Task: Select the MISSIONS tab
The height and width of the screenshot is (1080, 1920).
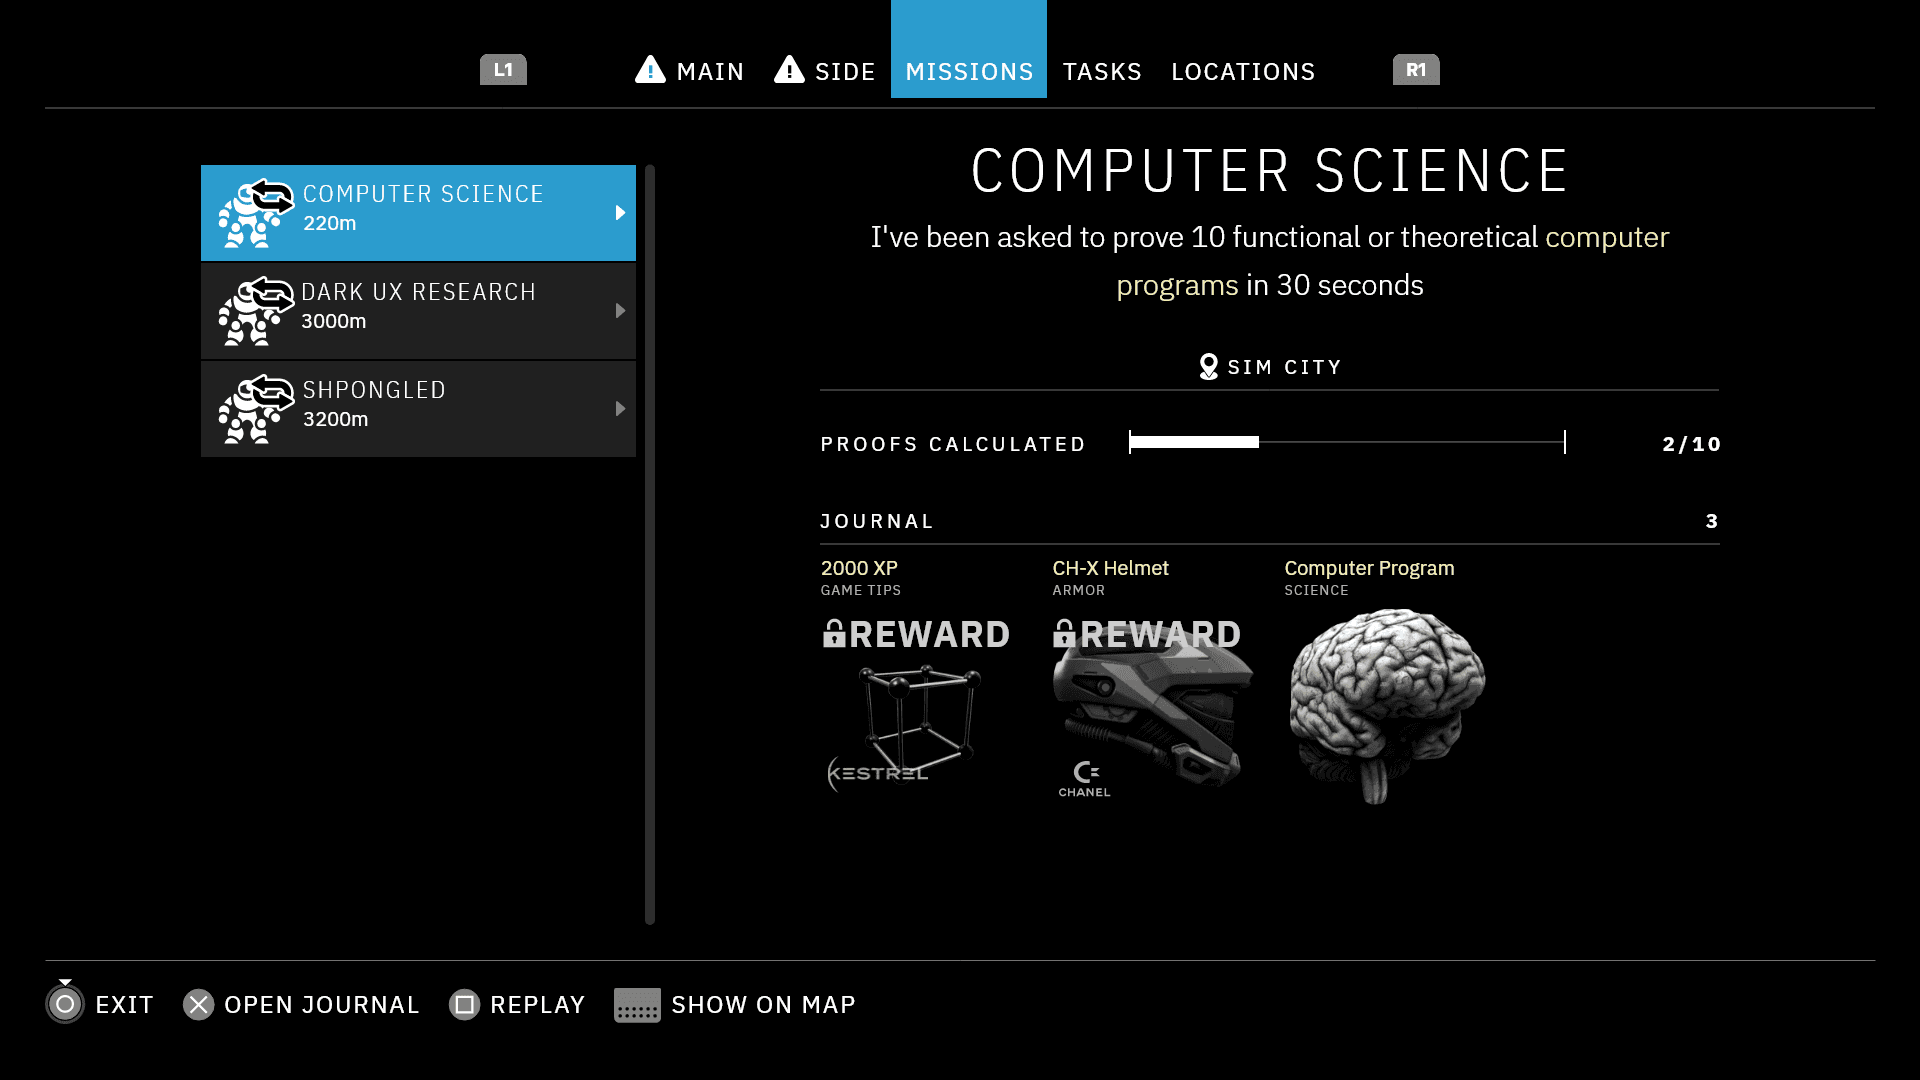Action: [x=969, y=49]
